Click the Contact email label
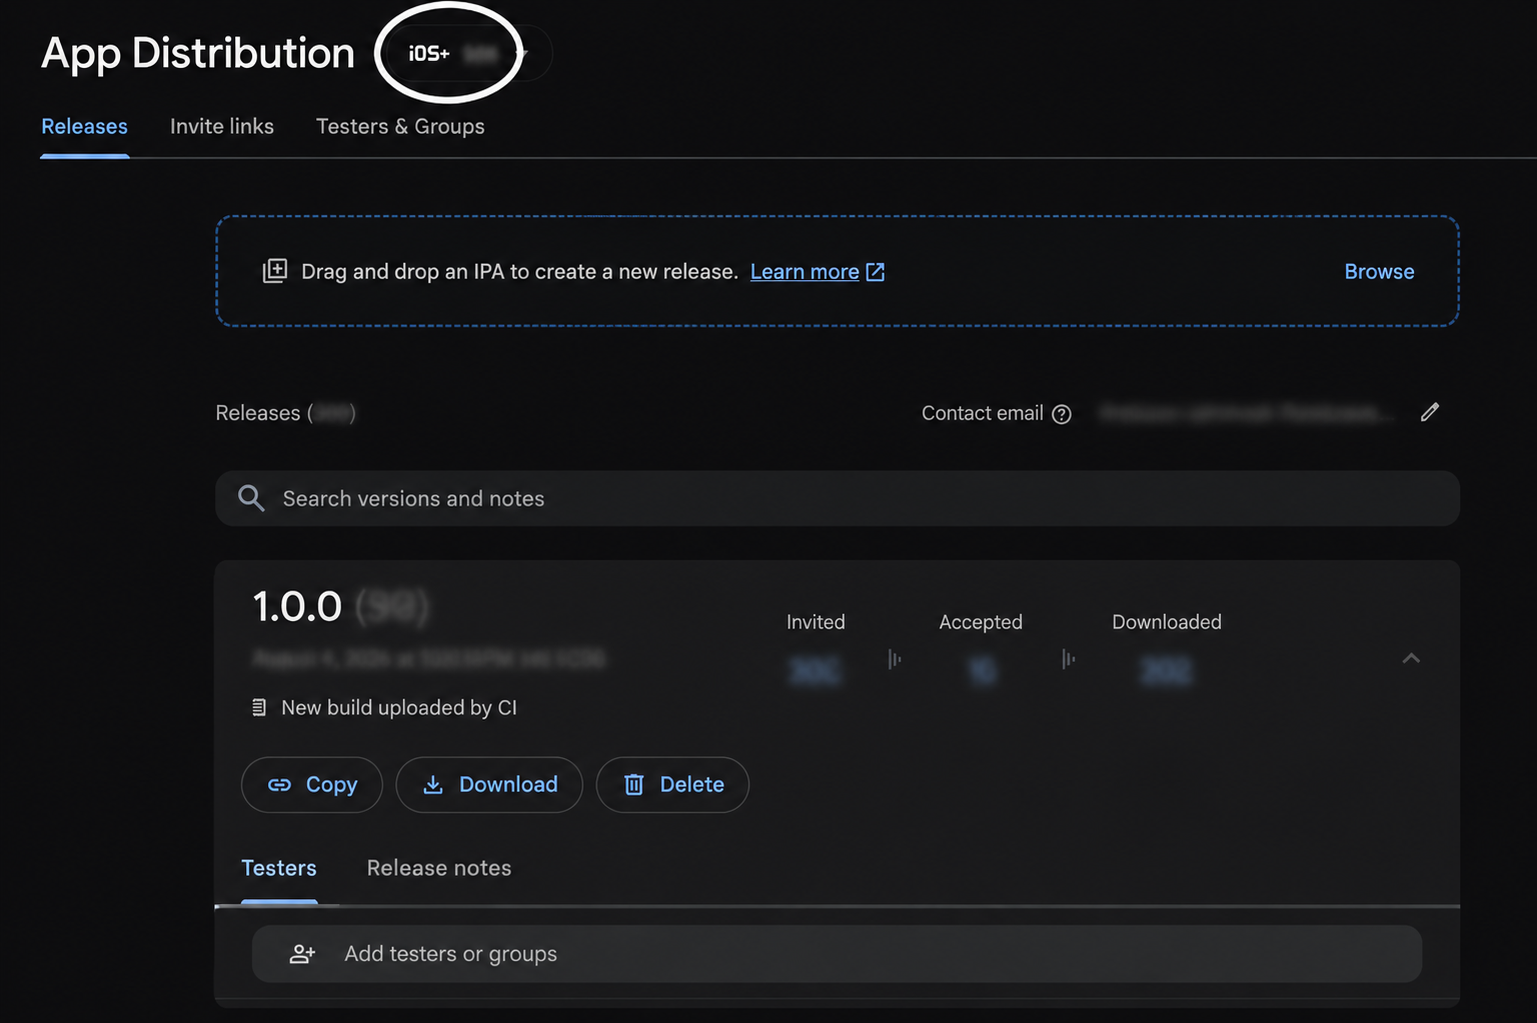This screenshot has width=1537, height=1023. tap(982, 413)
